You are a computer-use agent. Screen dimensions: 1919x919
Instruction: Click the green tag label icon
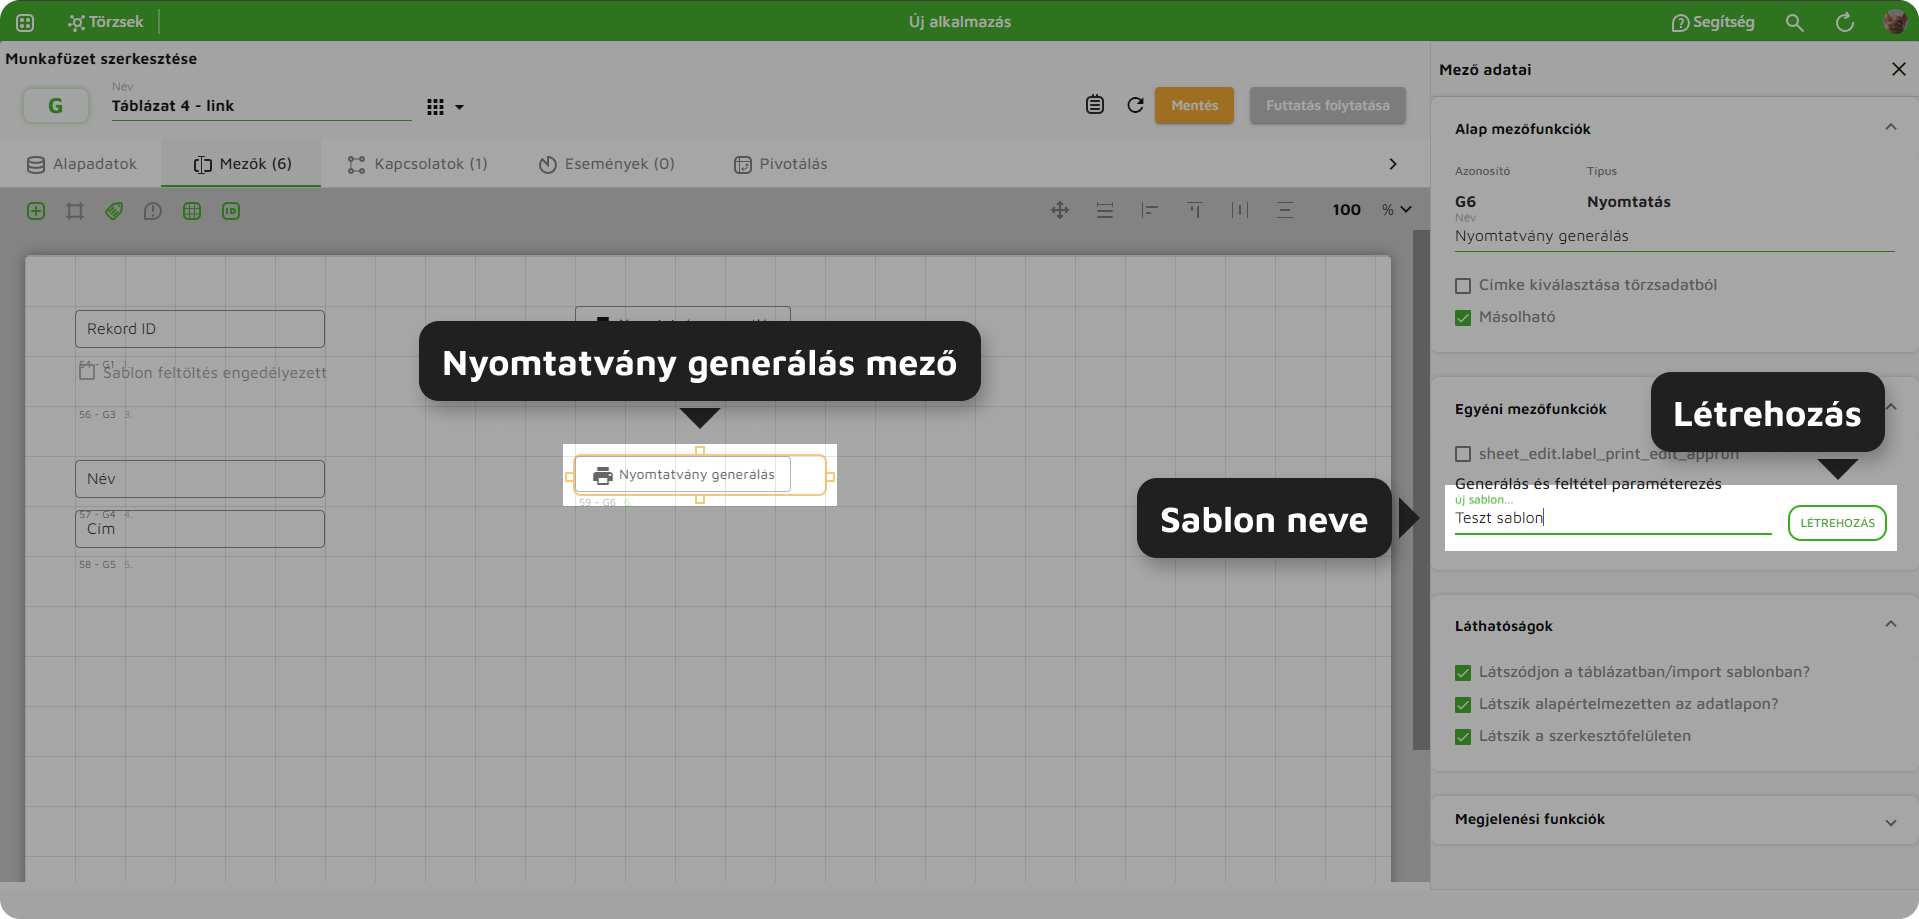114,211
